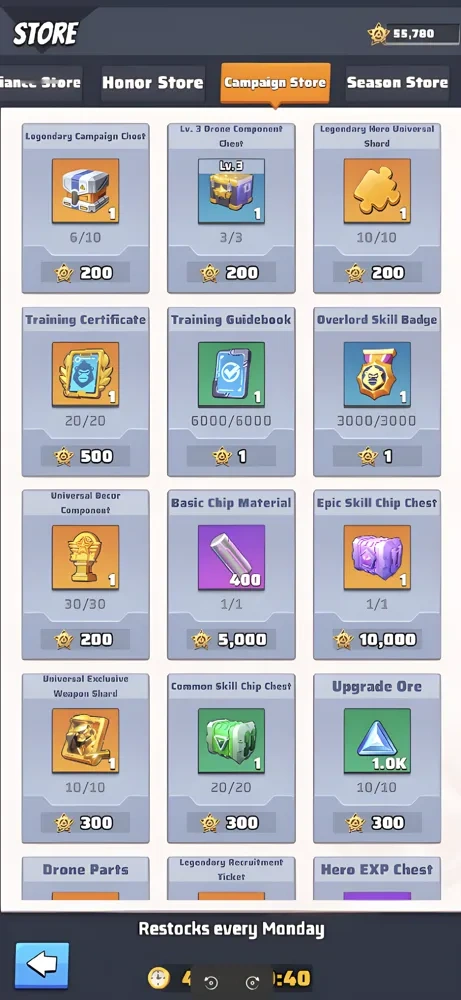Open the Epic Skill Chip Chest icon
The width and height of the screenshot is (461, 1000).
[377, 557]
